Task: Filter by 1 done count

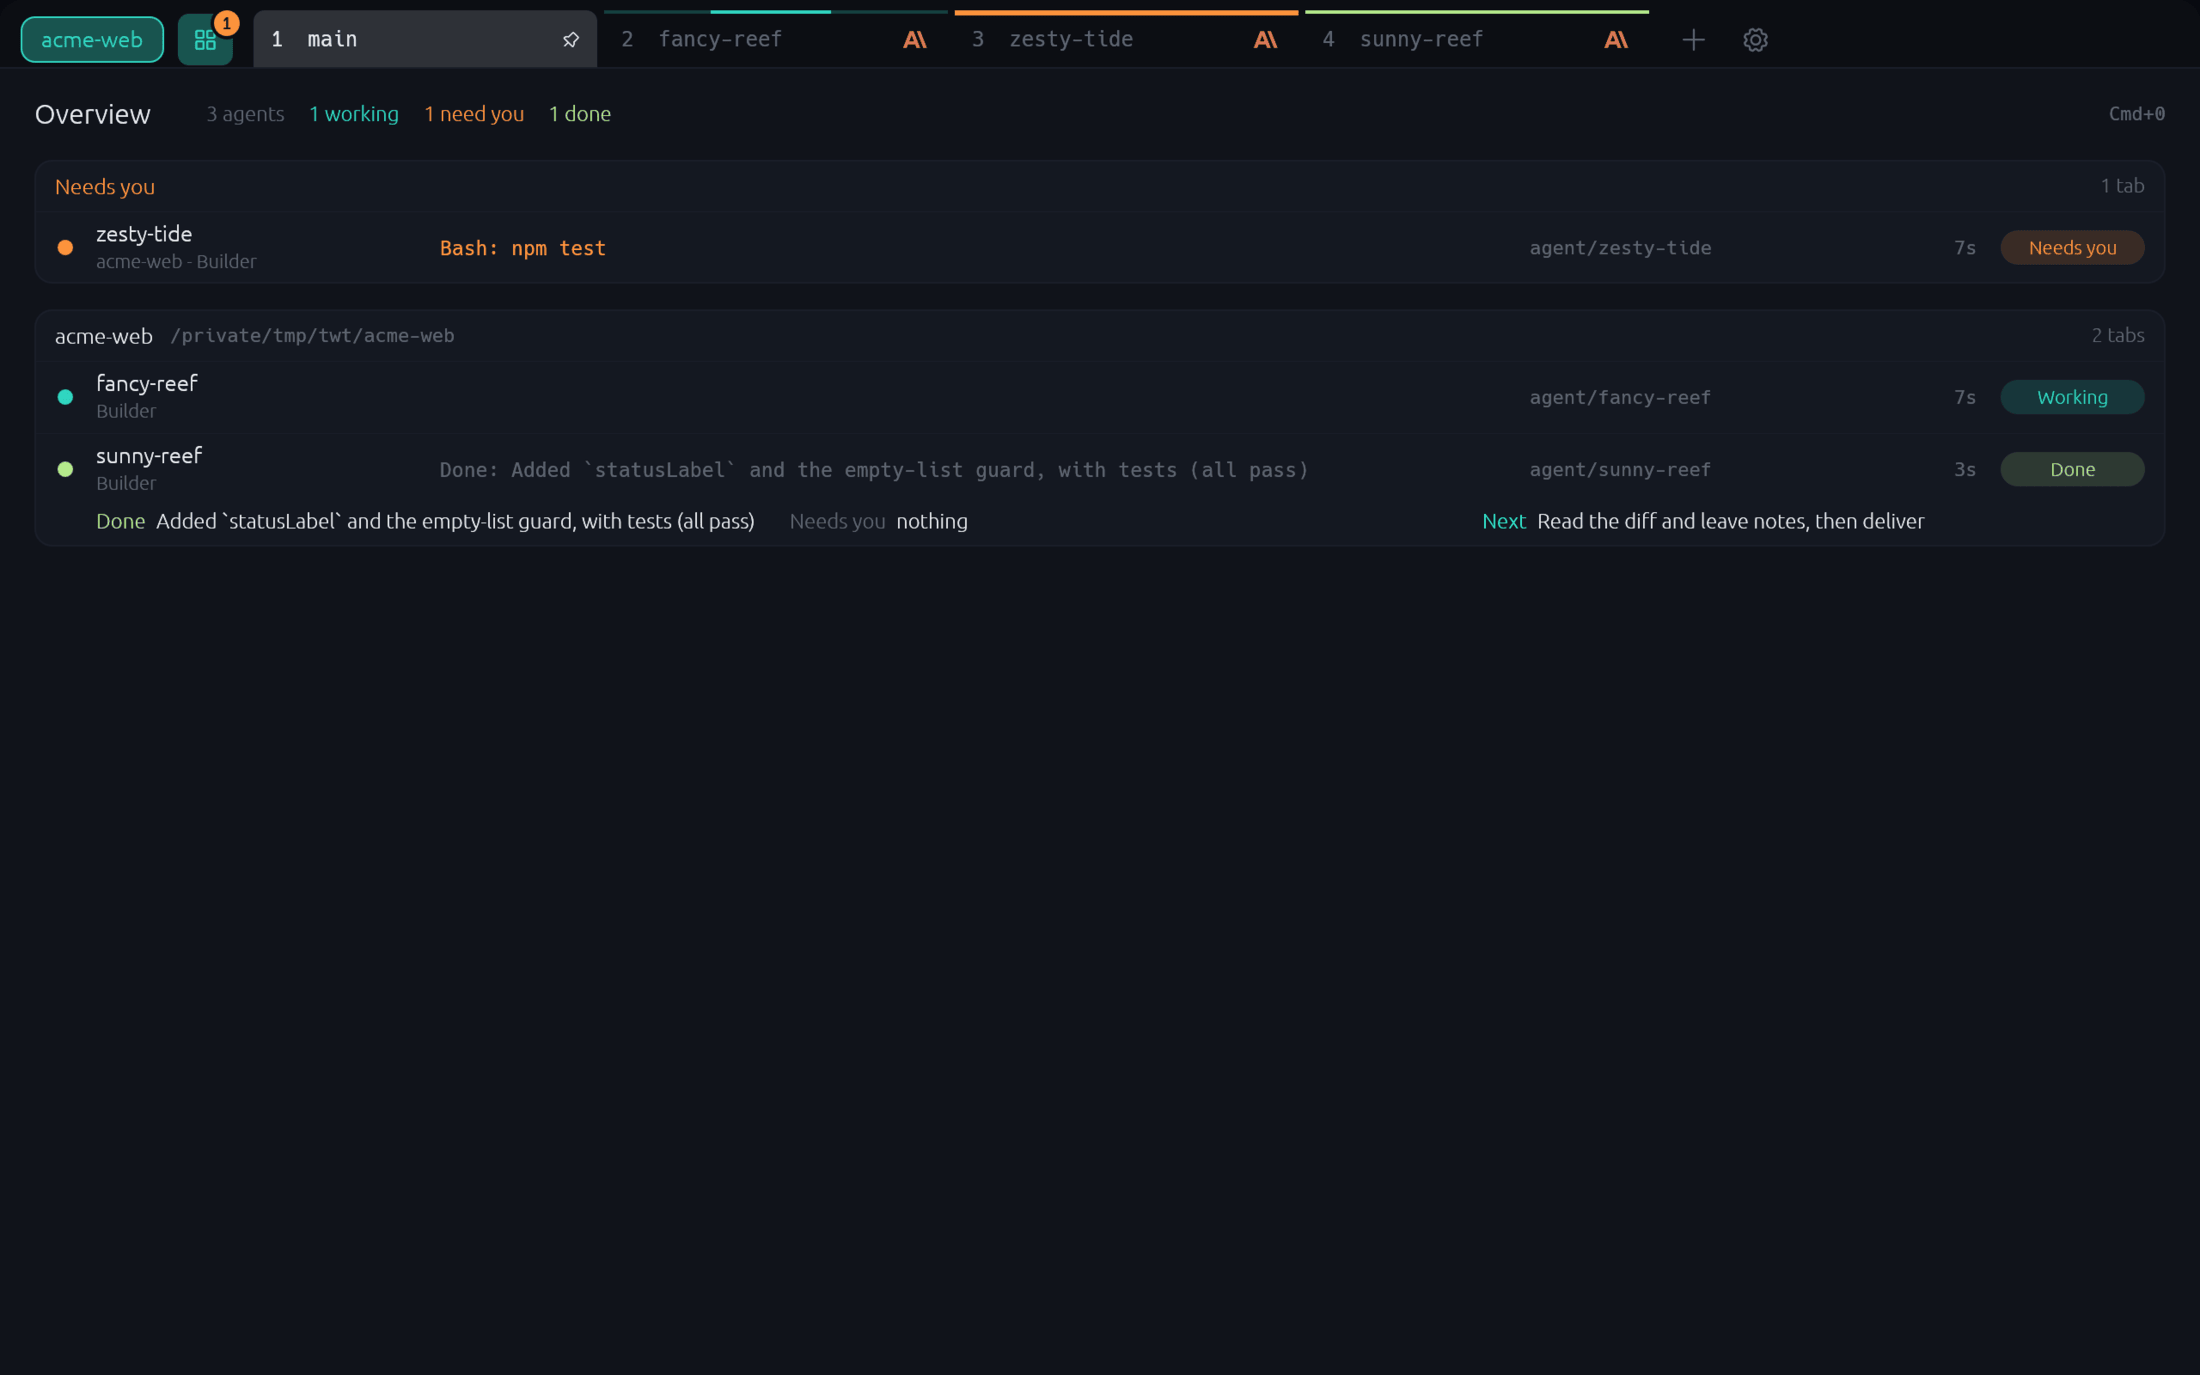Action: (x=580, y=114)
